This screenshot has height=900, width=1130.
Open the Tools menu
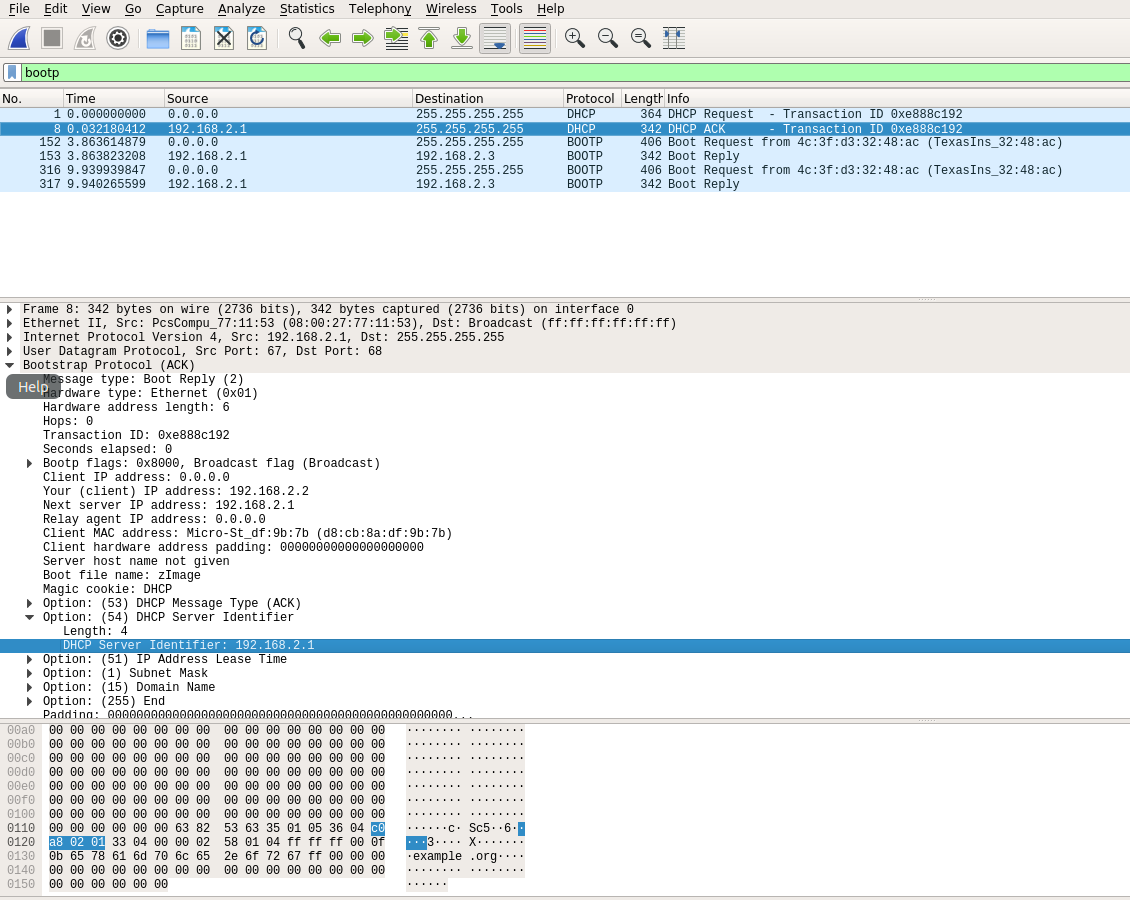(507, 9)
